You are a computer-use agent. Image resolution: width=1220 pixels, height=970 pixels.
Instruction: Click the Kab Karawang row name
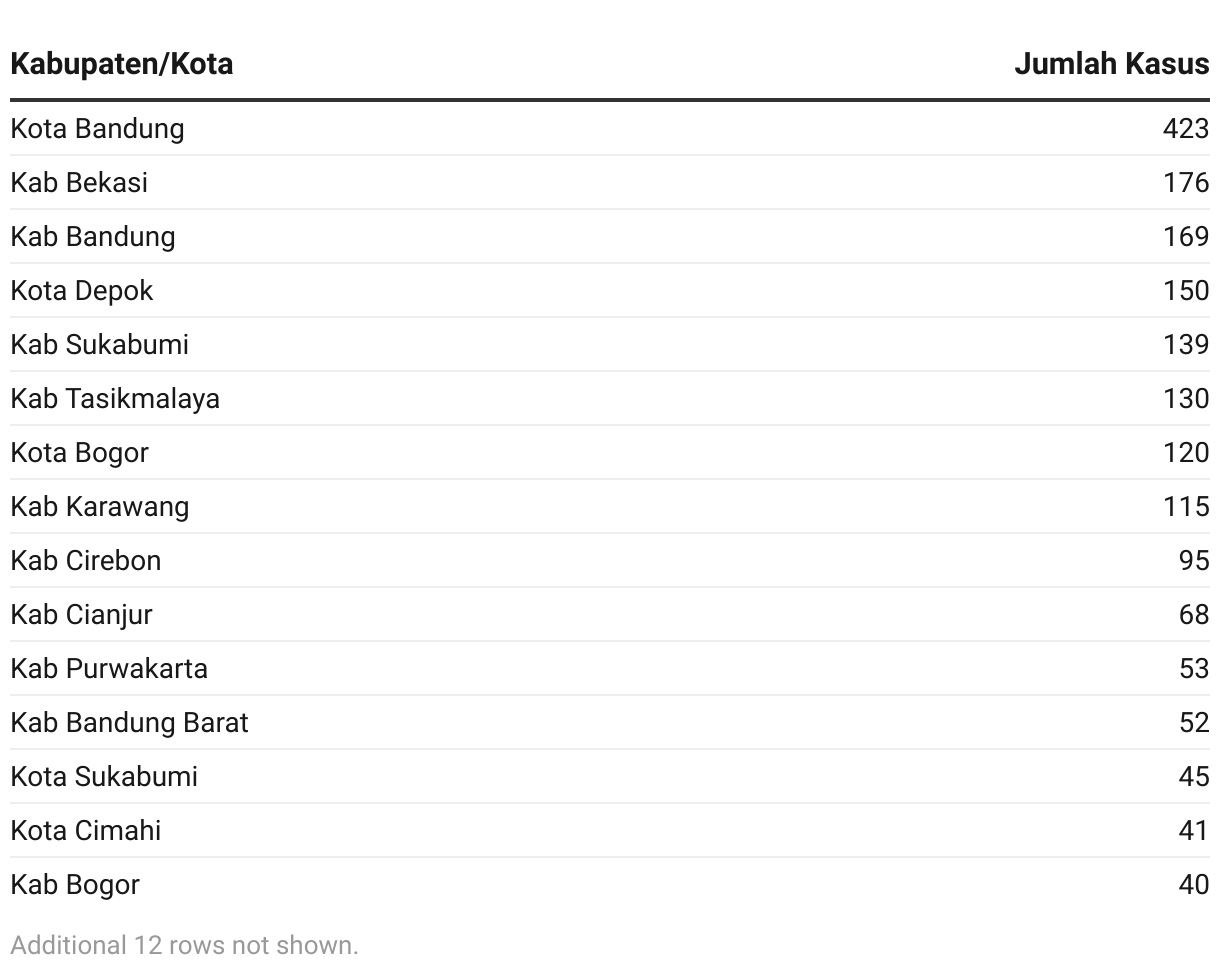click(100, 507)
